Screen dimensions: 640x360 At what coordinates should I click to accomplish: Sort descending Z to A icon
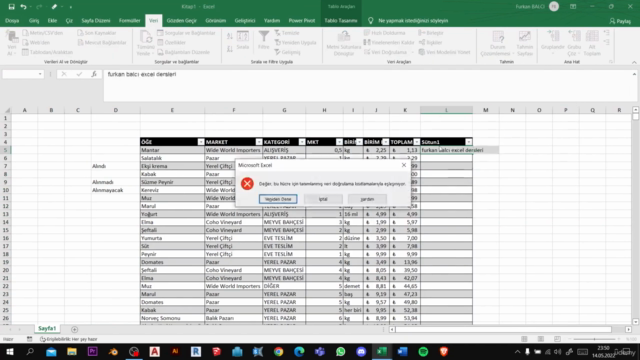(x=230, y=49)
